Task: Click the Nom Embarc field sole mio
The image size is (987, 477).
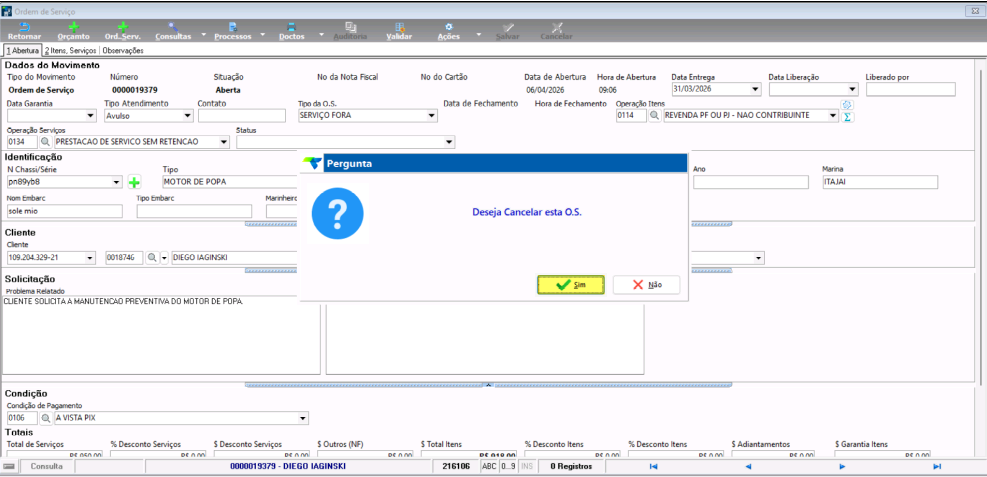Action: [x=65, y=211]
